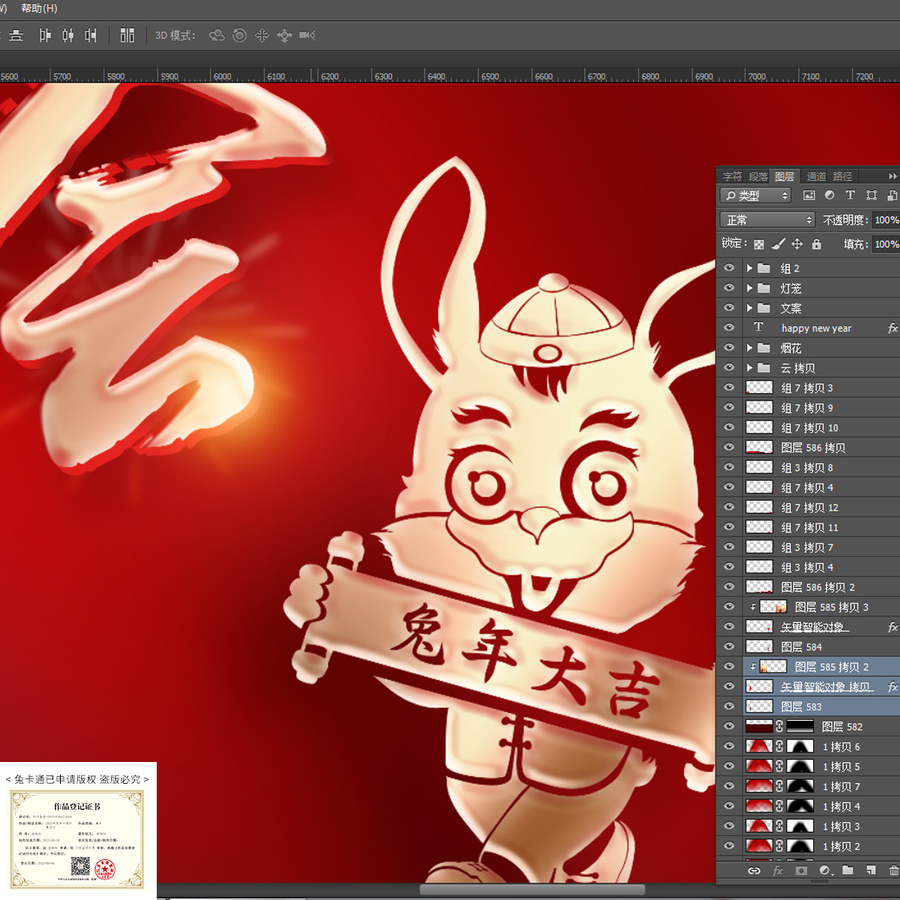
Task: Filter layers by adjustment layers icon
Action: point(829,195)
